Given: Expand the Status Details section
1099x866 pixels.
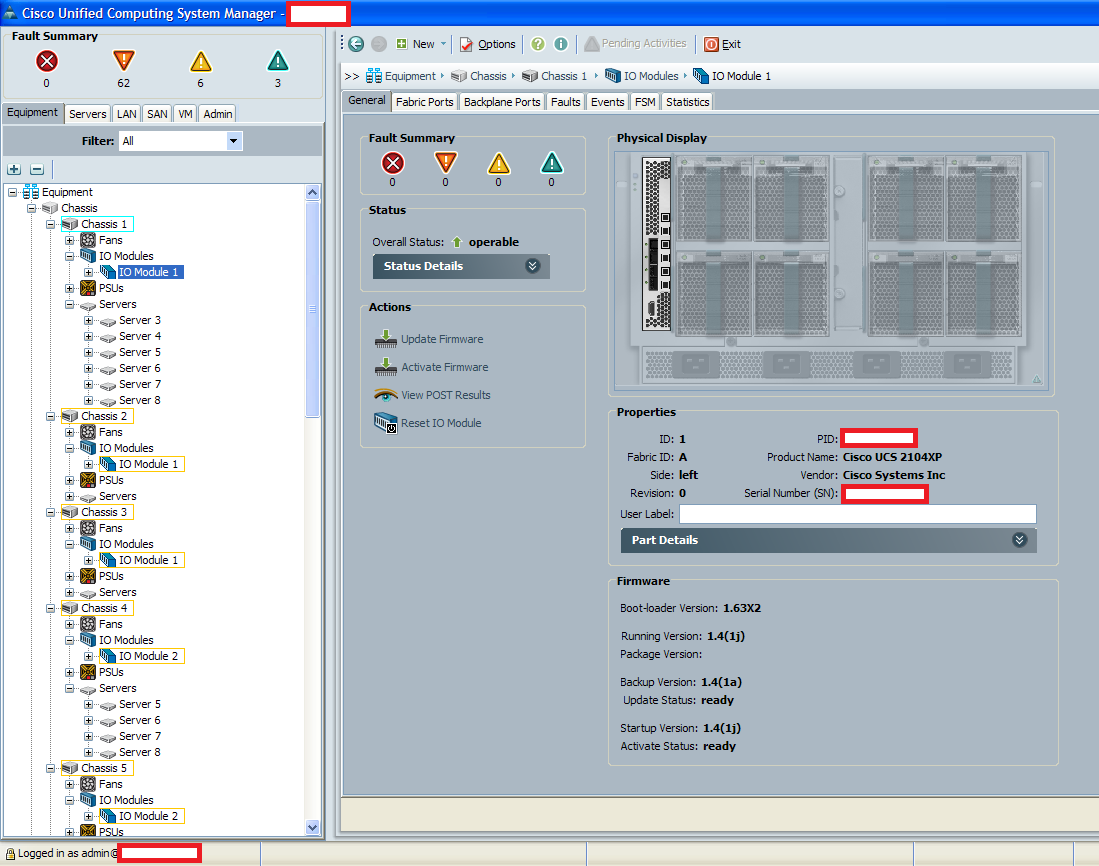Looking at the screenshot, I should (x=532, y=266).
